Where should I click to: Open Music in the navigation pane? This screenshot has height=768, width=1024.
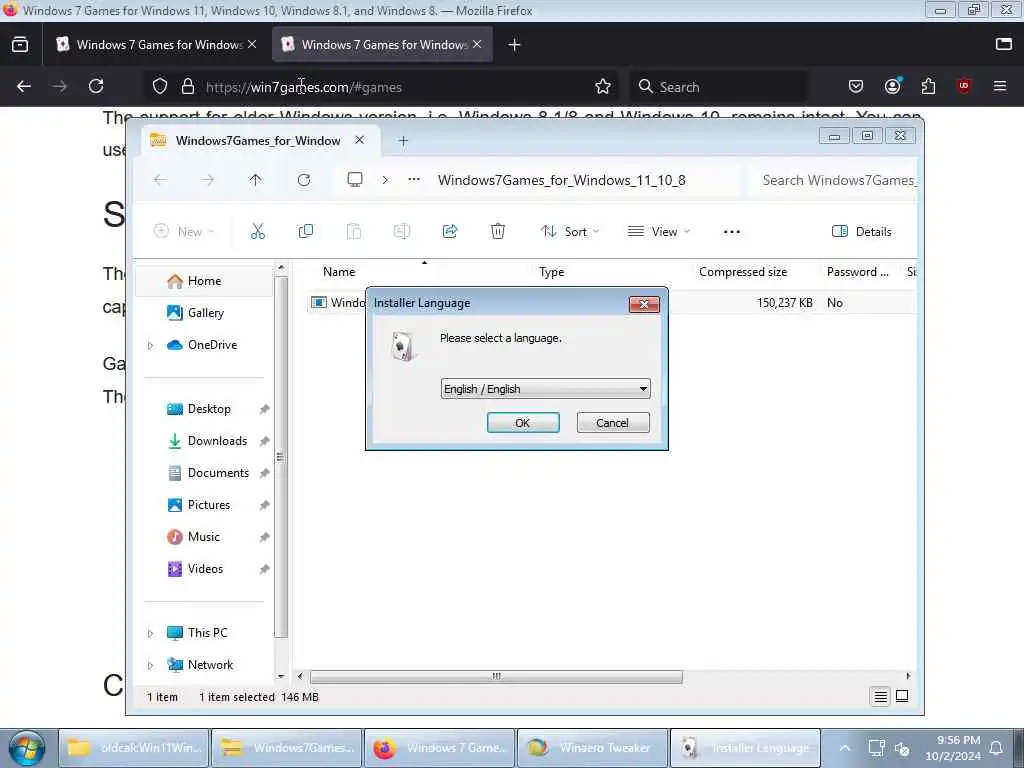204,537
